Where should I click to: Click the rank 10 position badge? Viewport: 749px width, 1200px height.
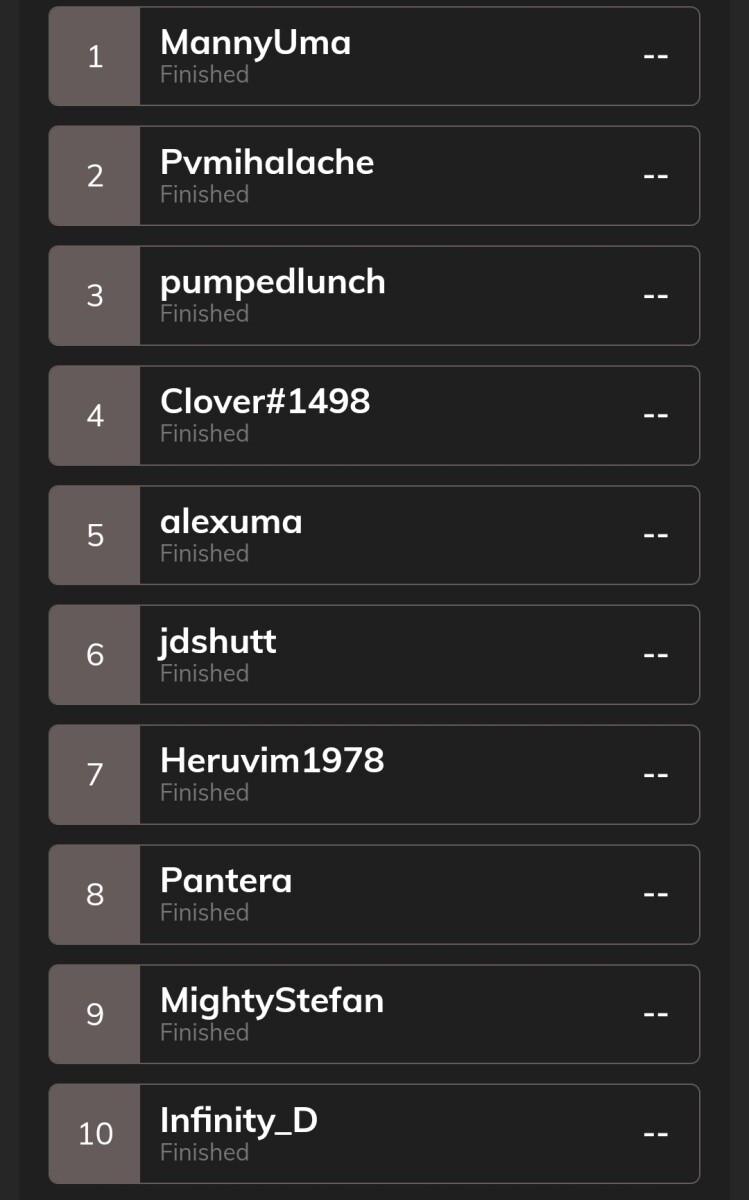point(95,1134)
